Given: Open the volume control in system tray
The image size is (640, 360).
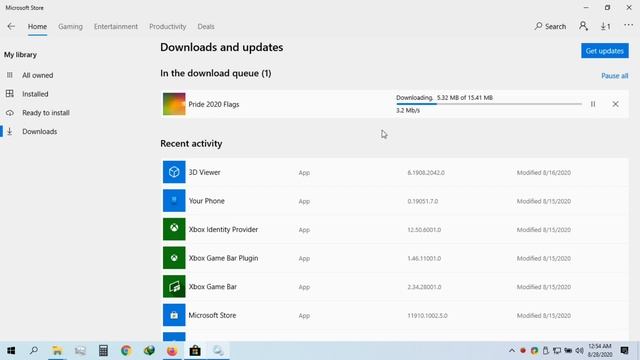Looking at the screenshot, I should pyautogui.click(x=579, y=351).
